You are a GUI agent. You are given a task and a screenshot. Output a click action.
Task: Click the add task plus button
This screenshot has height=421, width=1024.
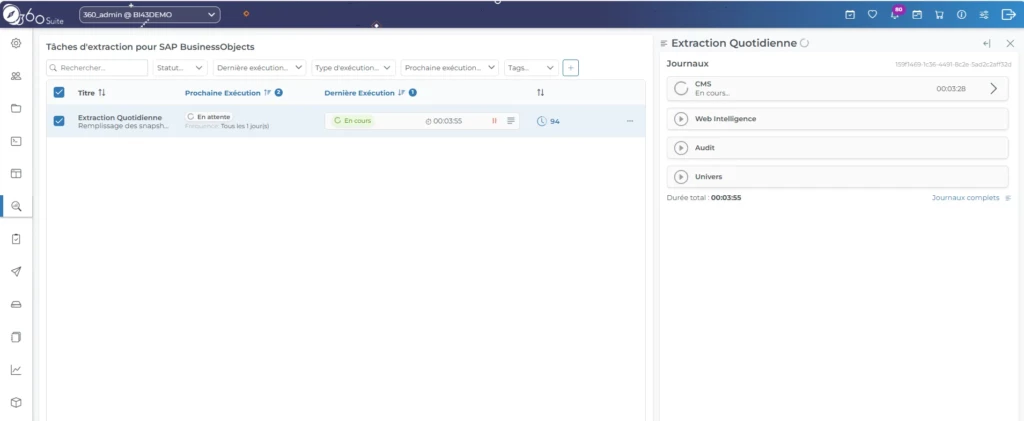(x=570, y=68)
